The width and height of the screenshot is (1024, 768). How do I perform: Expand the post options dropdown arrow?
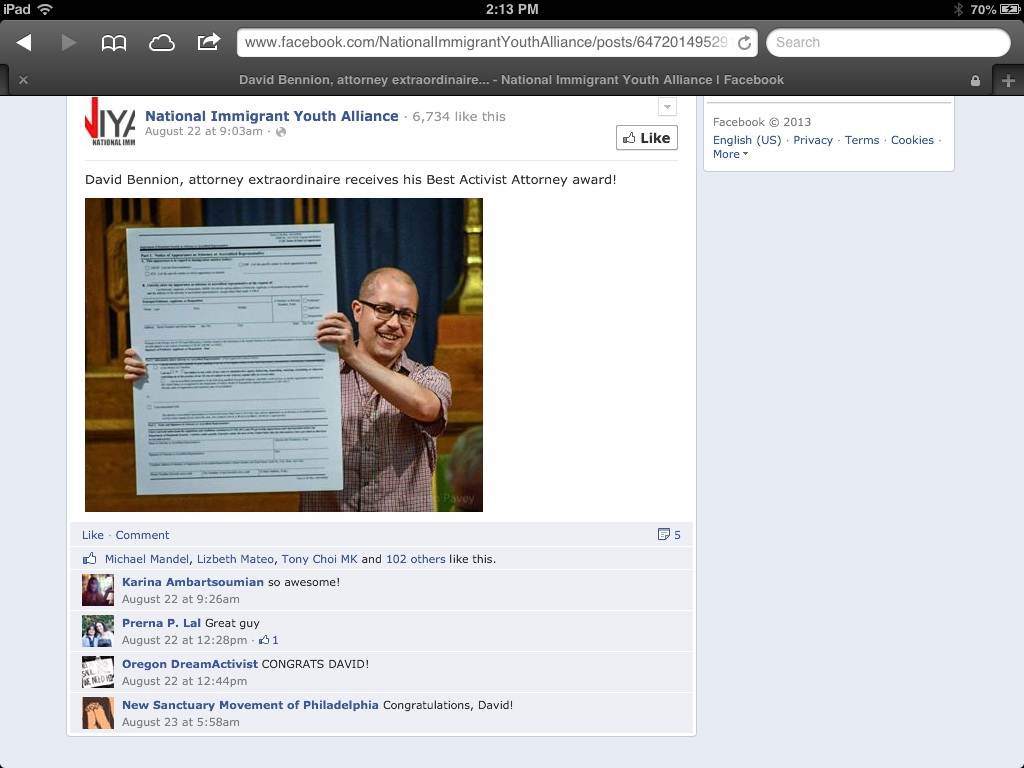coord(667,106)
